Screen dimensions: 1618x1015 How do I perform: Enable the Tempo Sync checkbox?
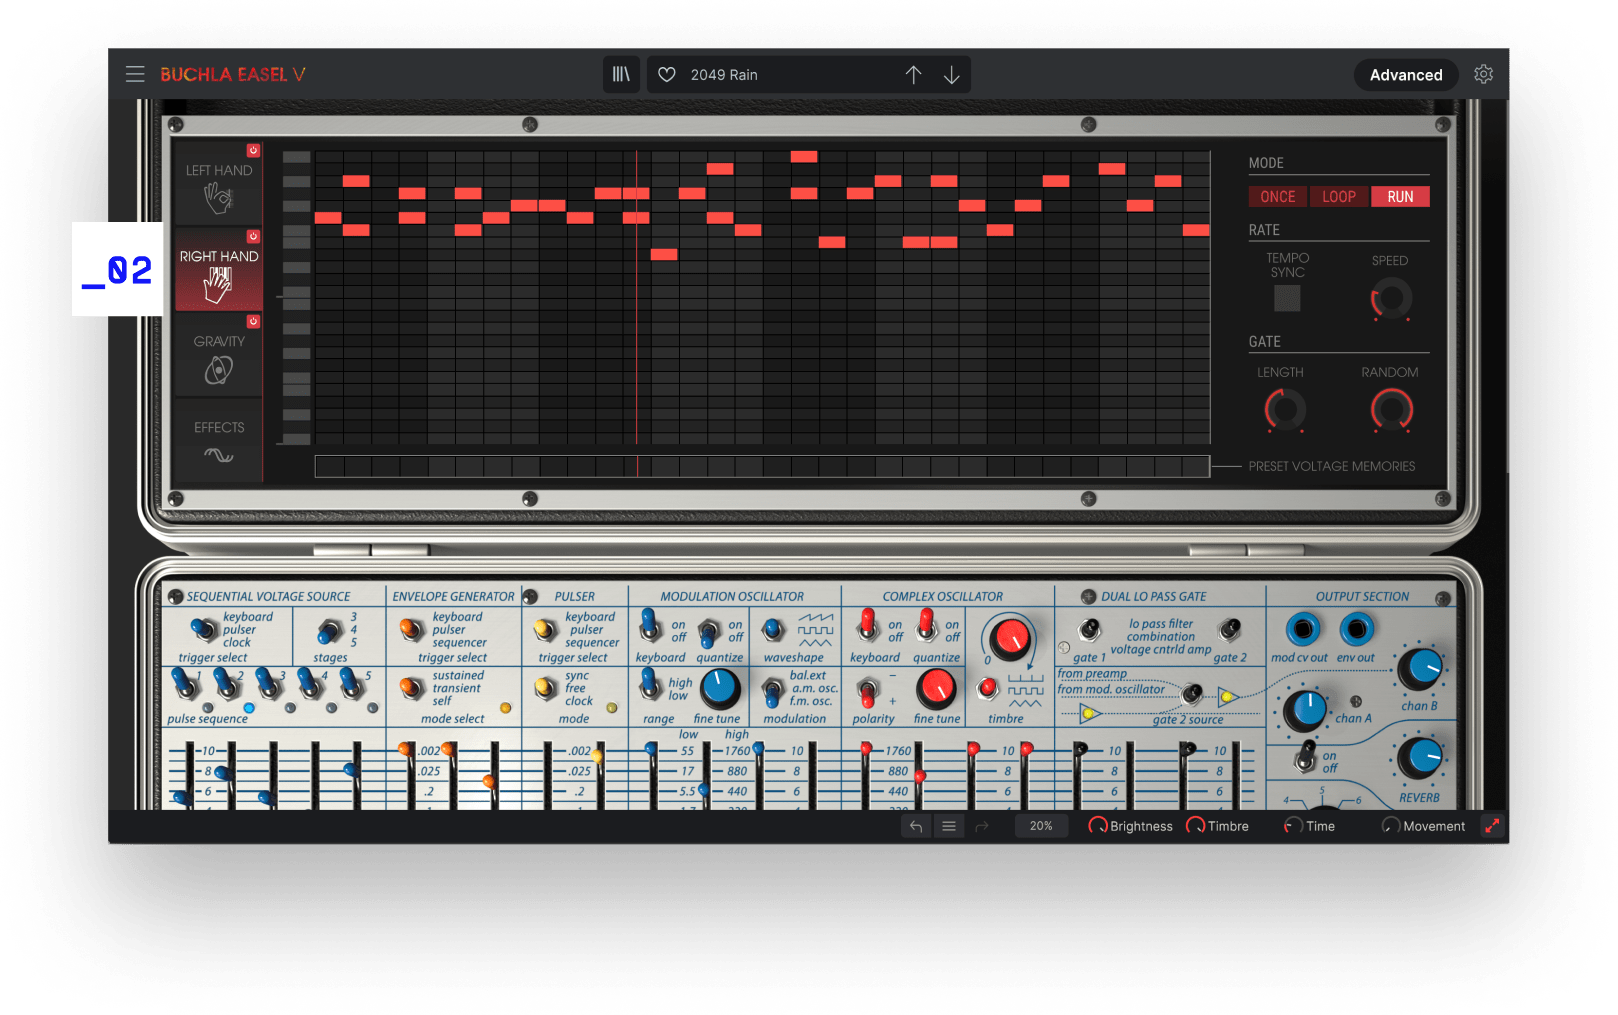1287,298
